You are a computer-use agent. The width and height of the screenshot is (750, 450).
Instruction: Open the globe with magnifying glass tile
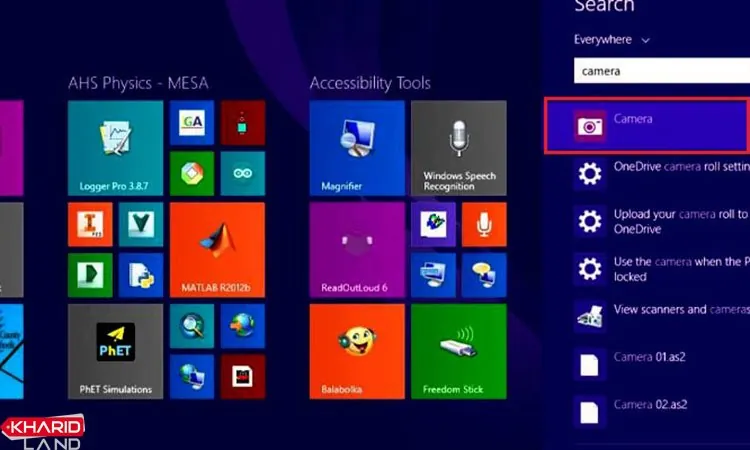192,326
